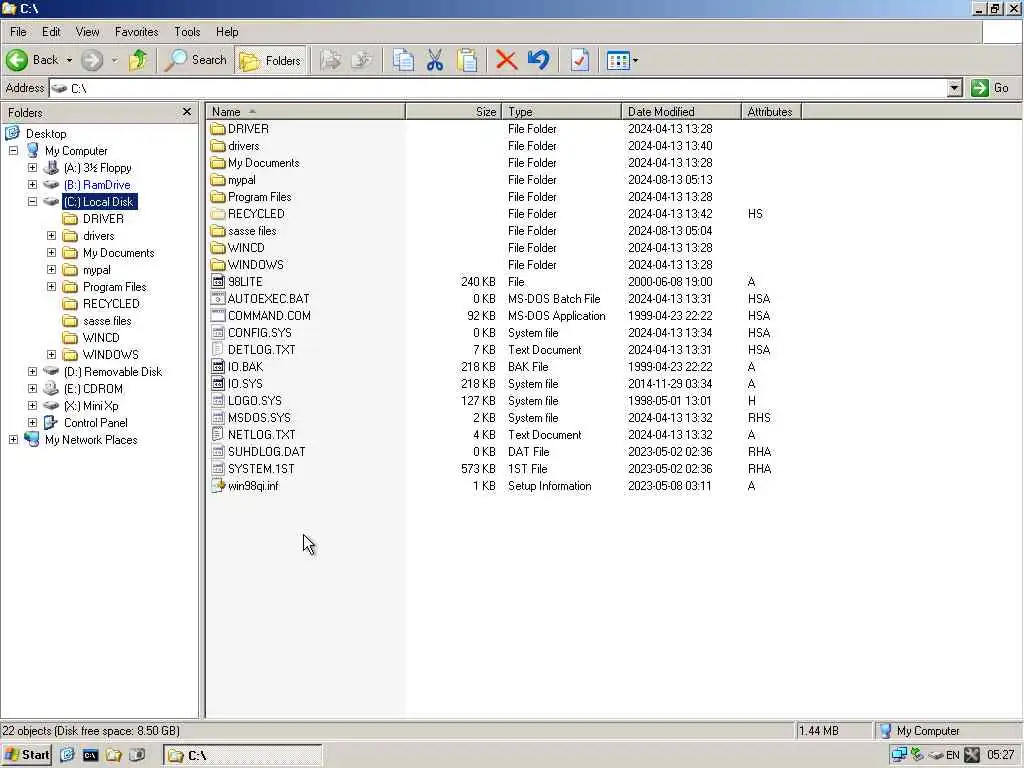Screen dimensions: 1024x768
Task: Collapse the (C:) Local Disk node
Action: point(32,202)
